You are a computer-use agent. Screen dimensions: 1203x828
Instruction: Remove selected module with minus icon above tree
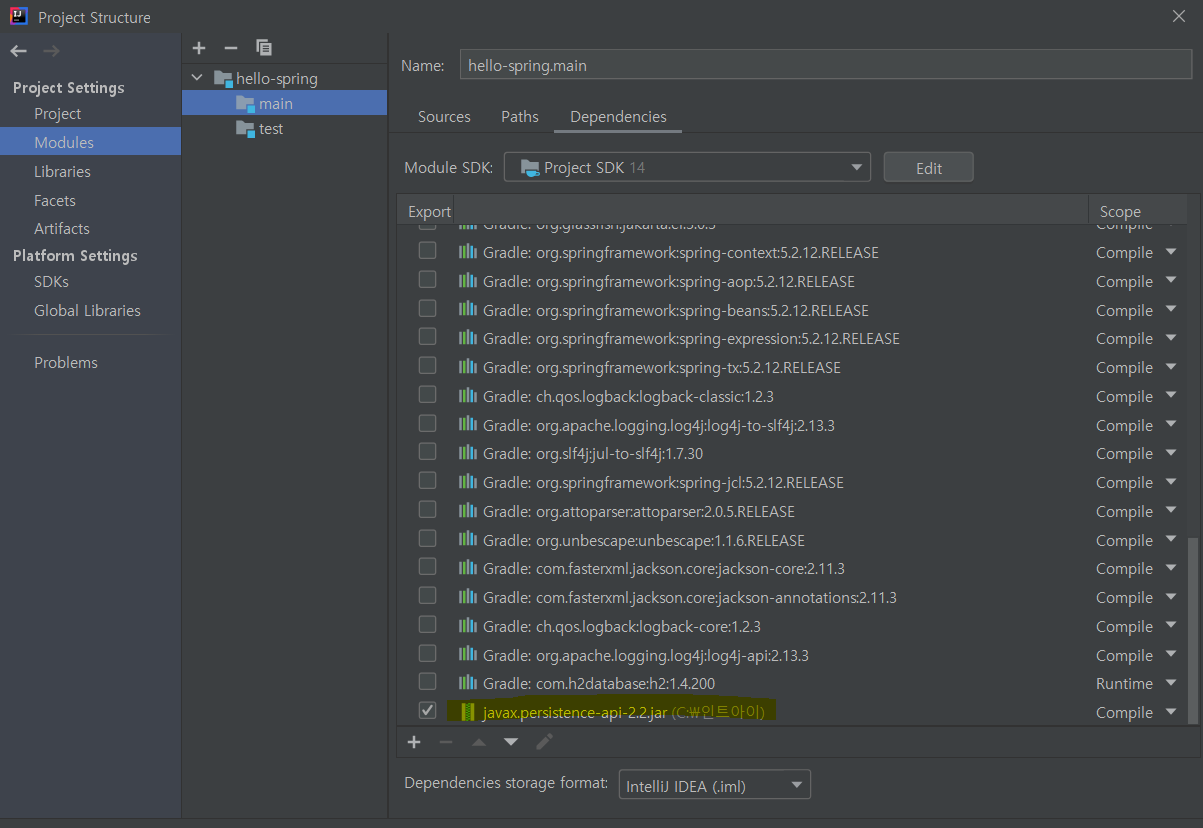pyautogui.click(x=231, y=47)
